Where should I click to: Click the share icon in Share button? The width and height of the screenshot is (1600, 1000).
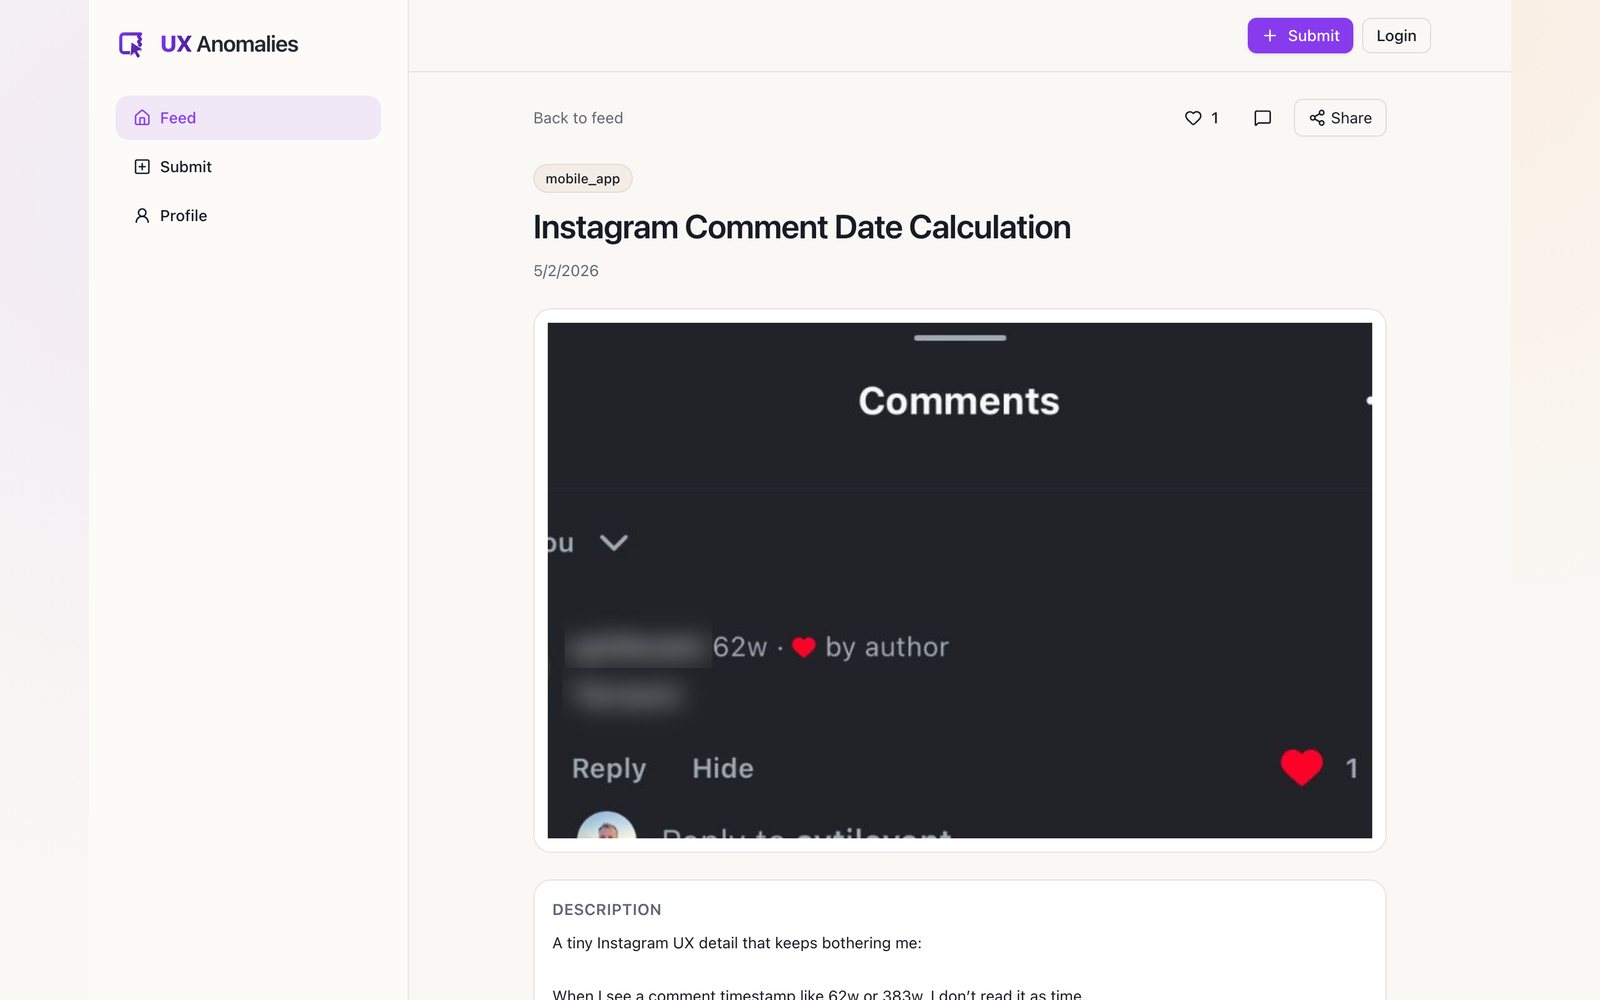[x=1317, y=118]
